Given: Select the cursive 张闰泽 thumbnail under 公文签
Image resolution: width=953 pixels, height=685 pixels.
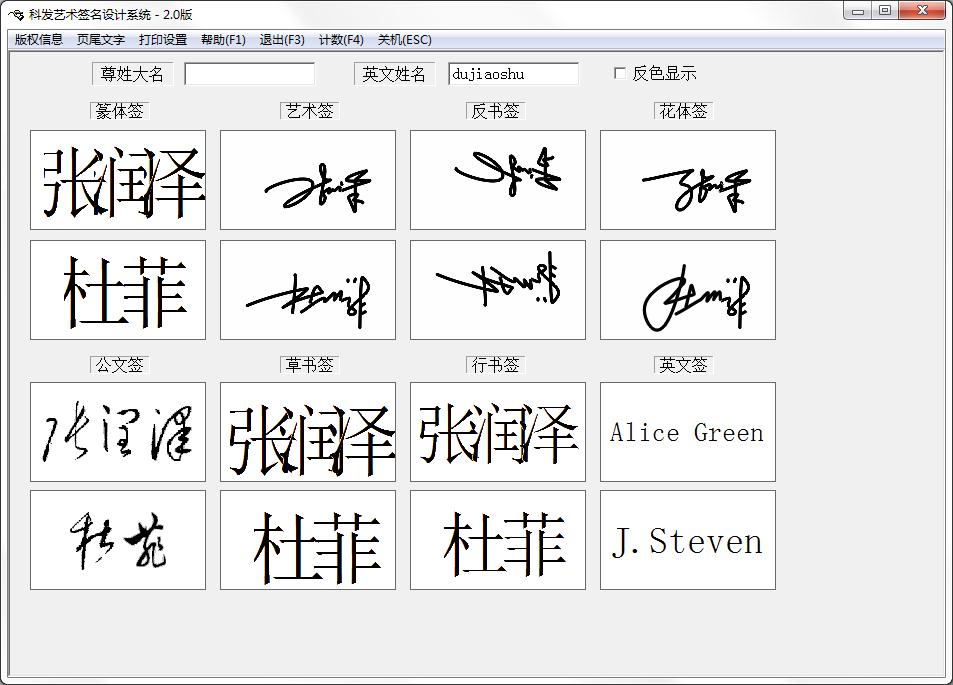Looking at the screenshot, I should pyautogui.click(x=118, y=432).
